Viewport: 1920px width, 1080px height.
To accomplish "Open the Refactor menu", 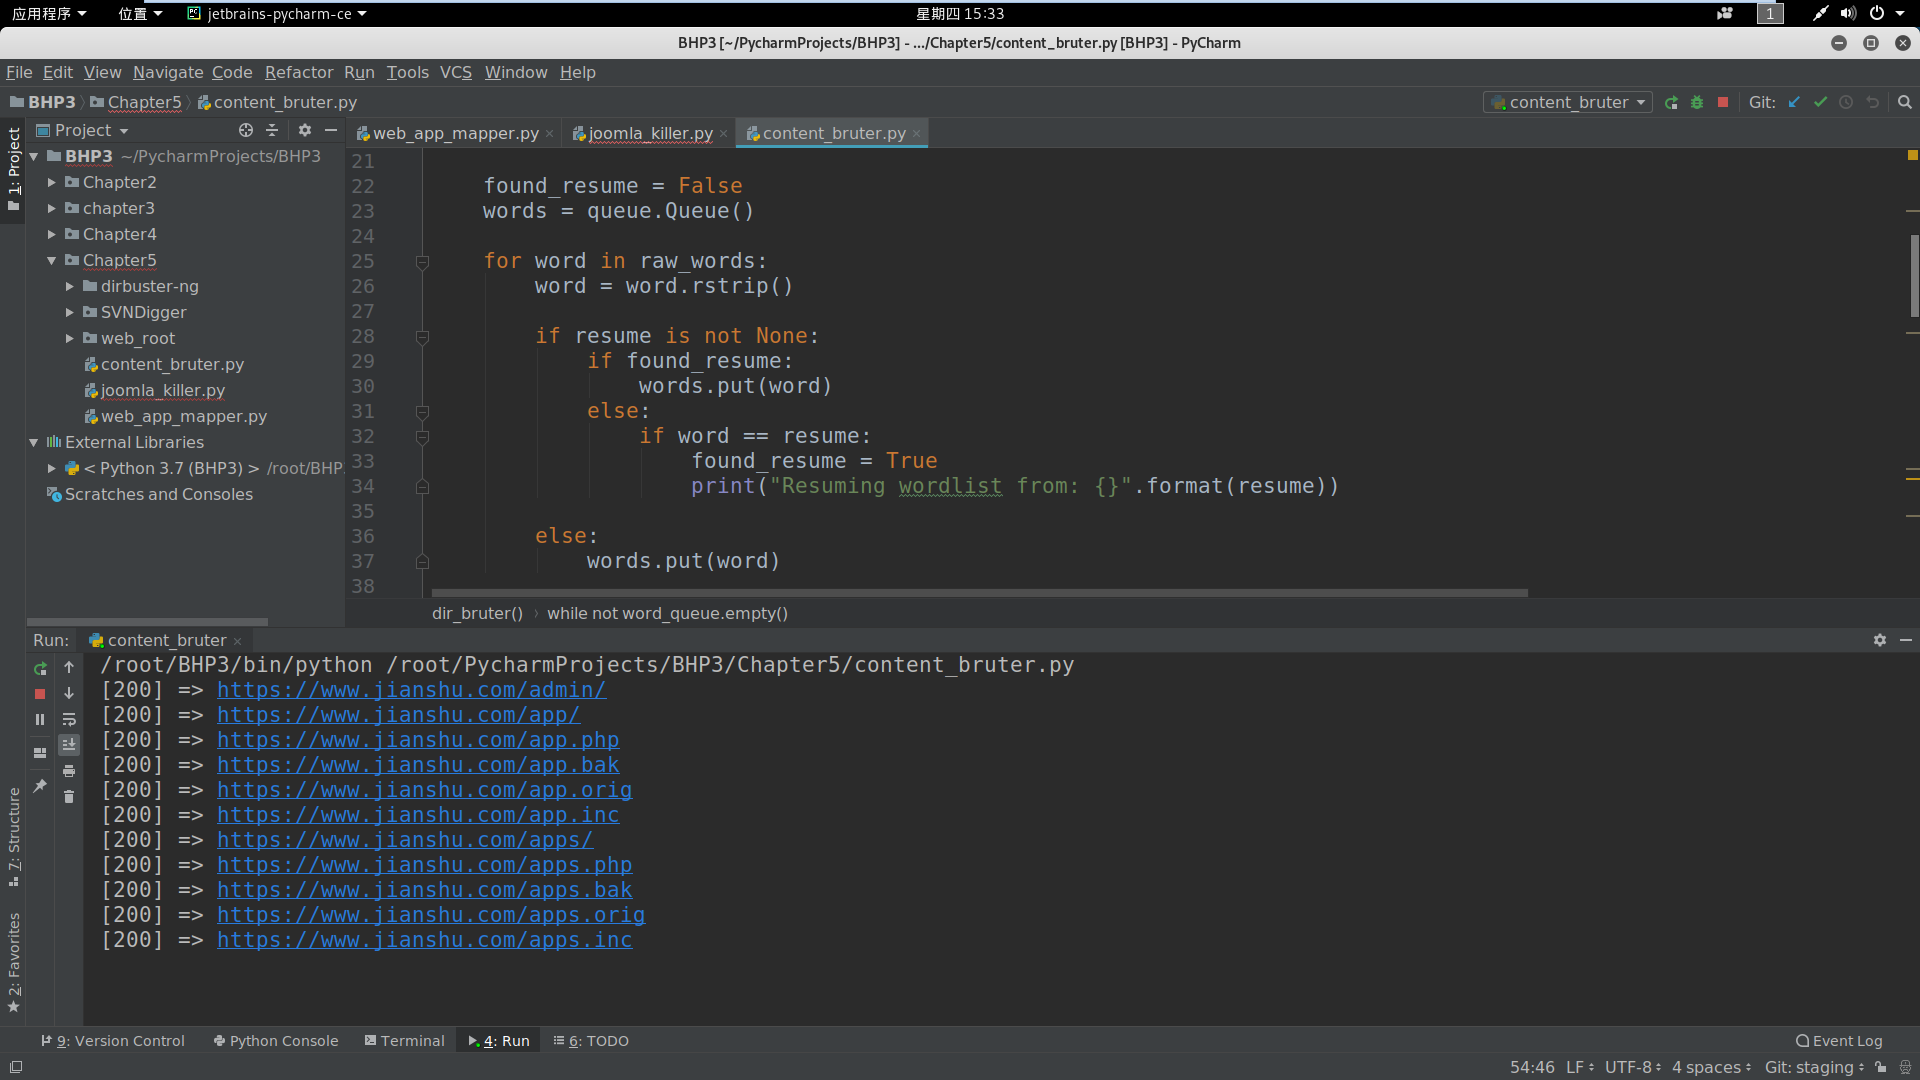I will tap(298, 72).
